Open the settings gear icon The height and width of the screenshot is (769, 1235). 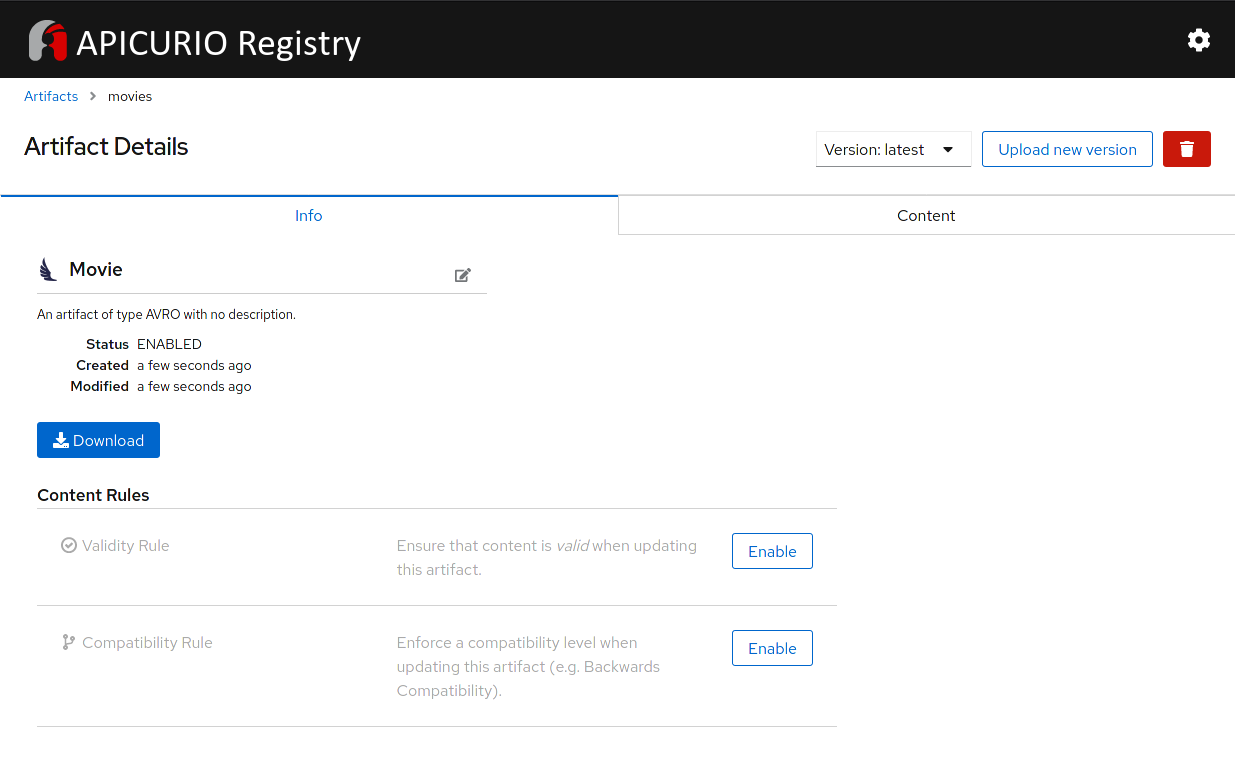[x=1198, y=39]
